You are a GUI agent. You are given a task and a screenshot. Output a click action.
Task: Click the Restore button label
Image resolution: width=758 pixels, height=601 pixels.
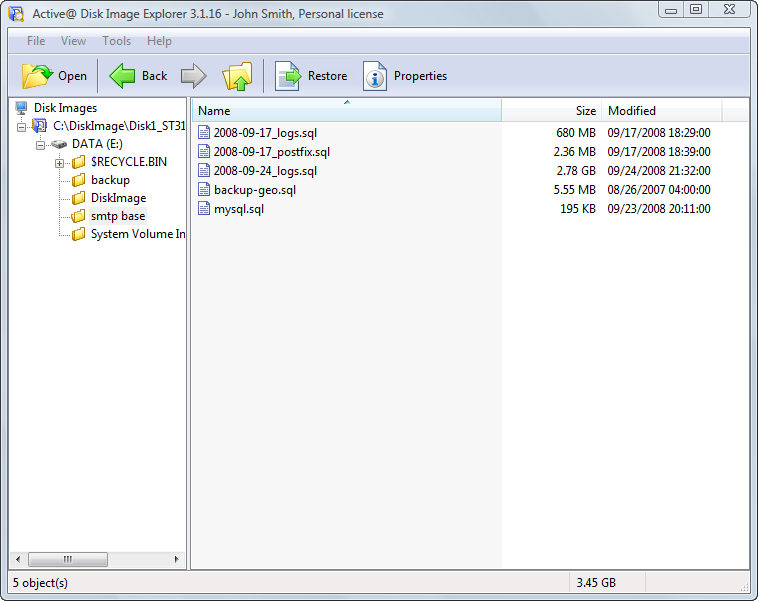tap(327, 76)
